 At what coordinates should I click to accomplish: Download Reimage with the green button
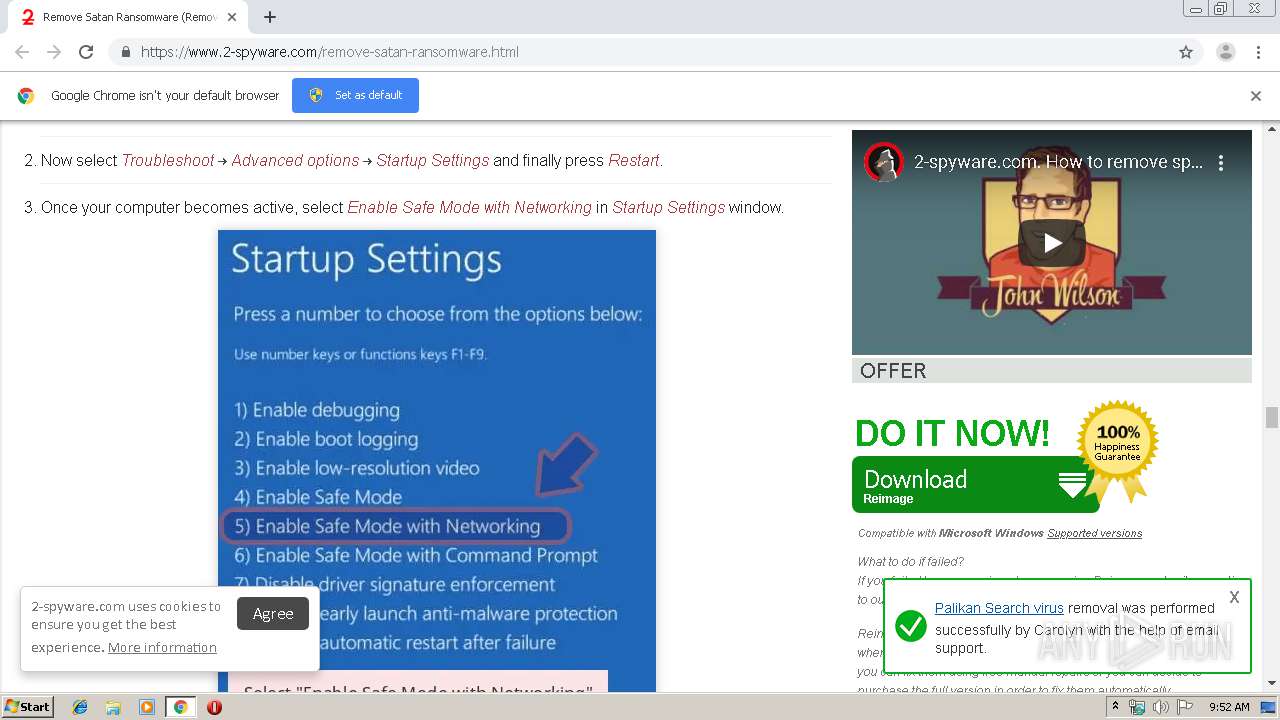tap(975, 485)
